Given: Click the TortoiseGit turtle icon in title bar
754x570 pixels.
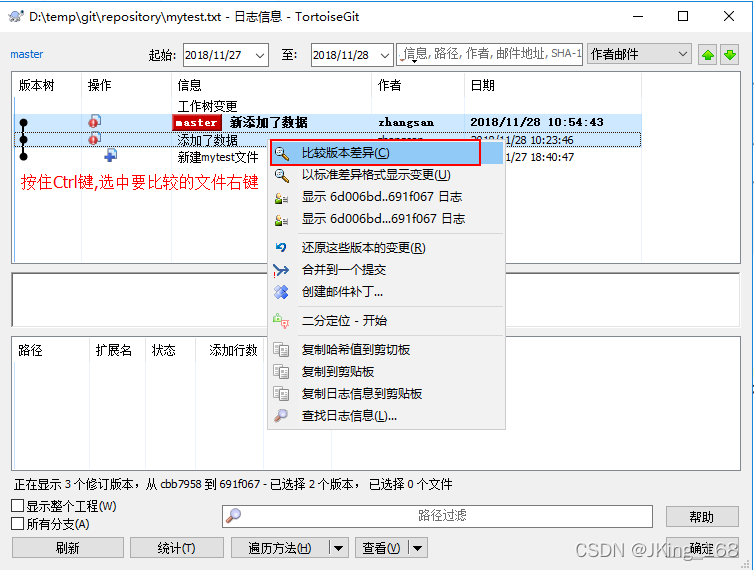Looking at the screenshot, I should coord(16,16).
